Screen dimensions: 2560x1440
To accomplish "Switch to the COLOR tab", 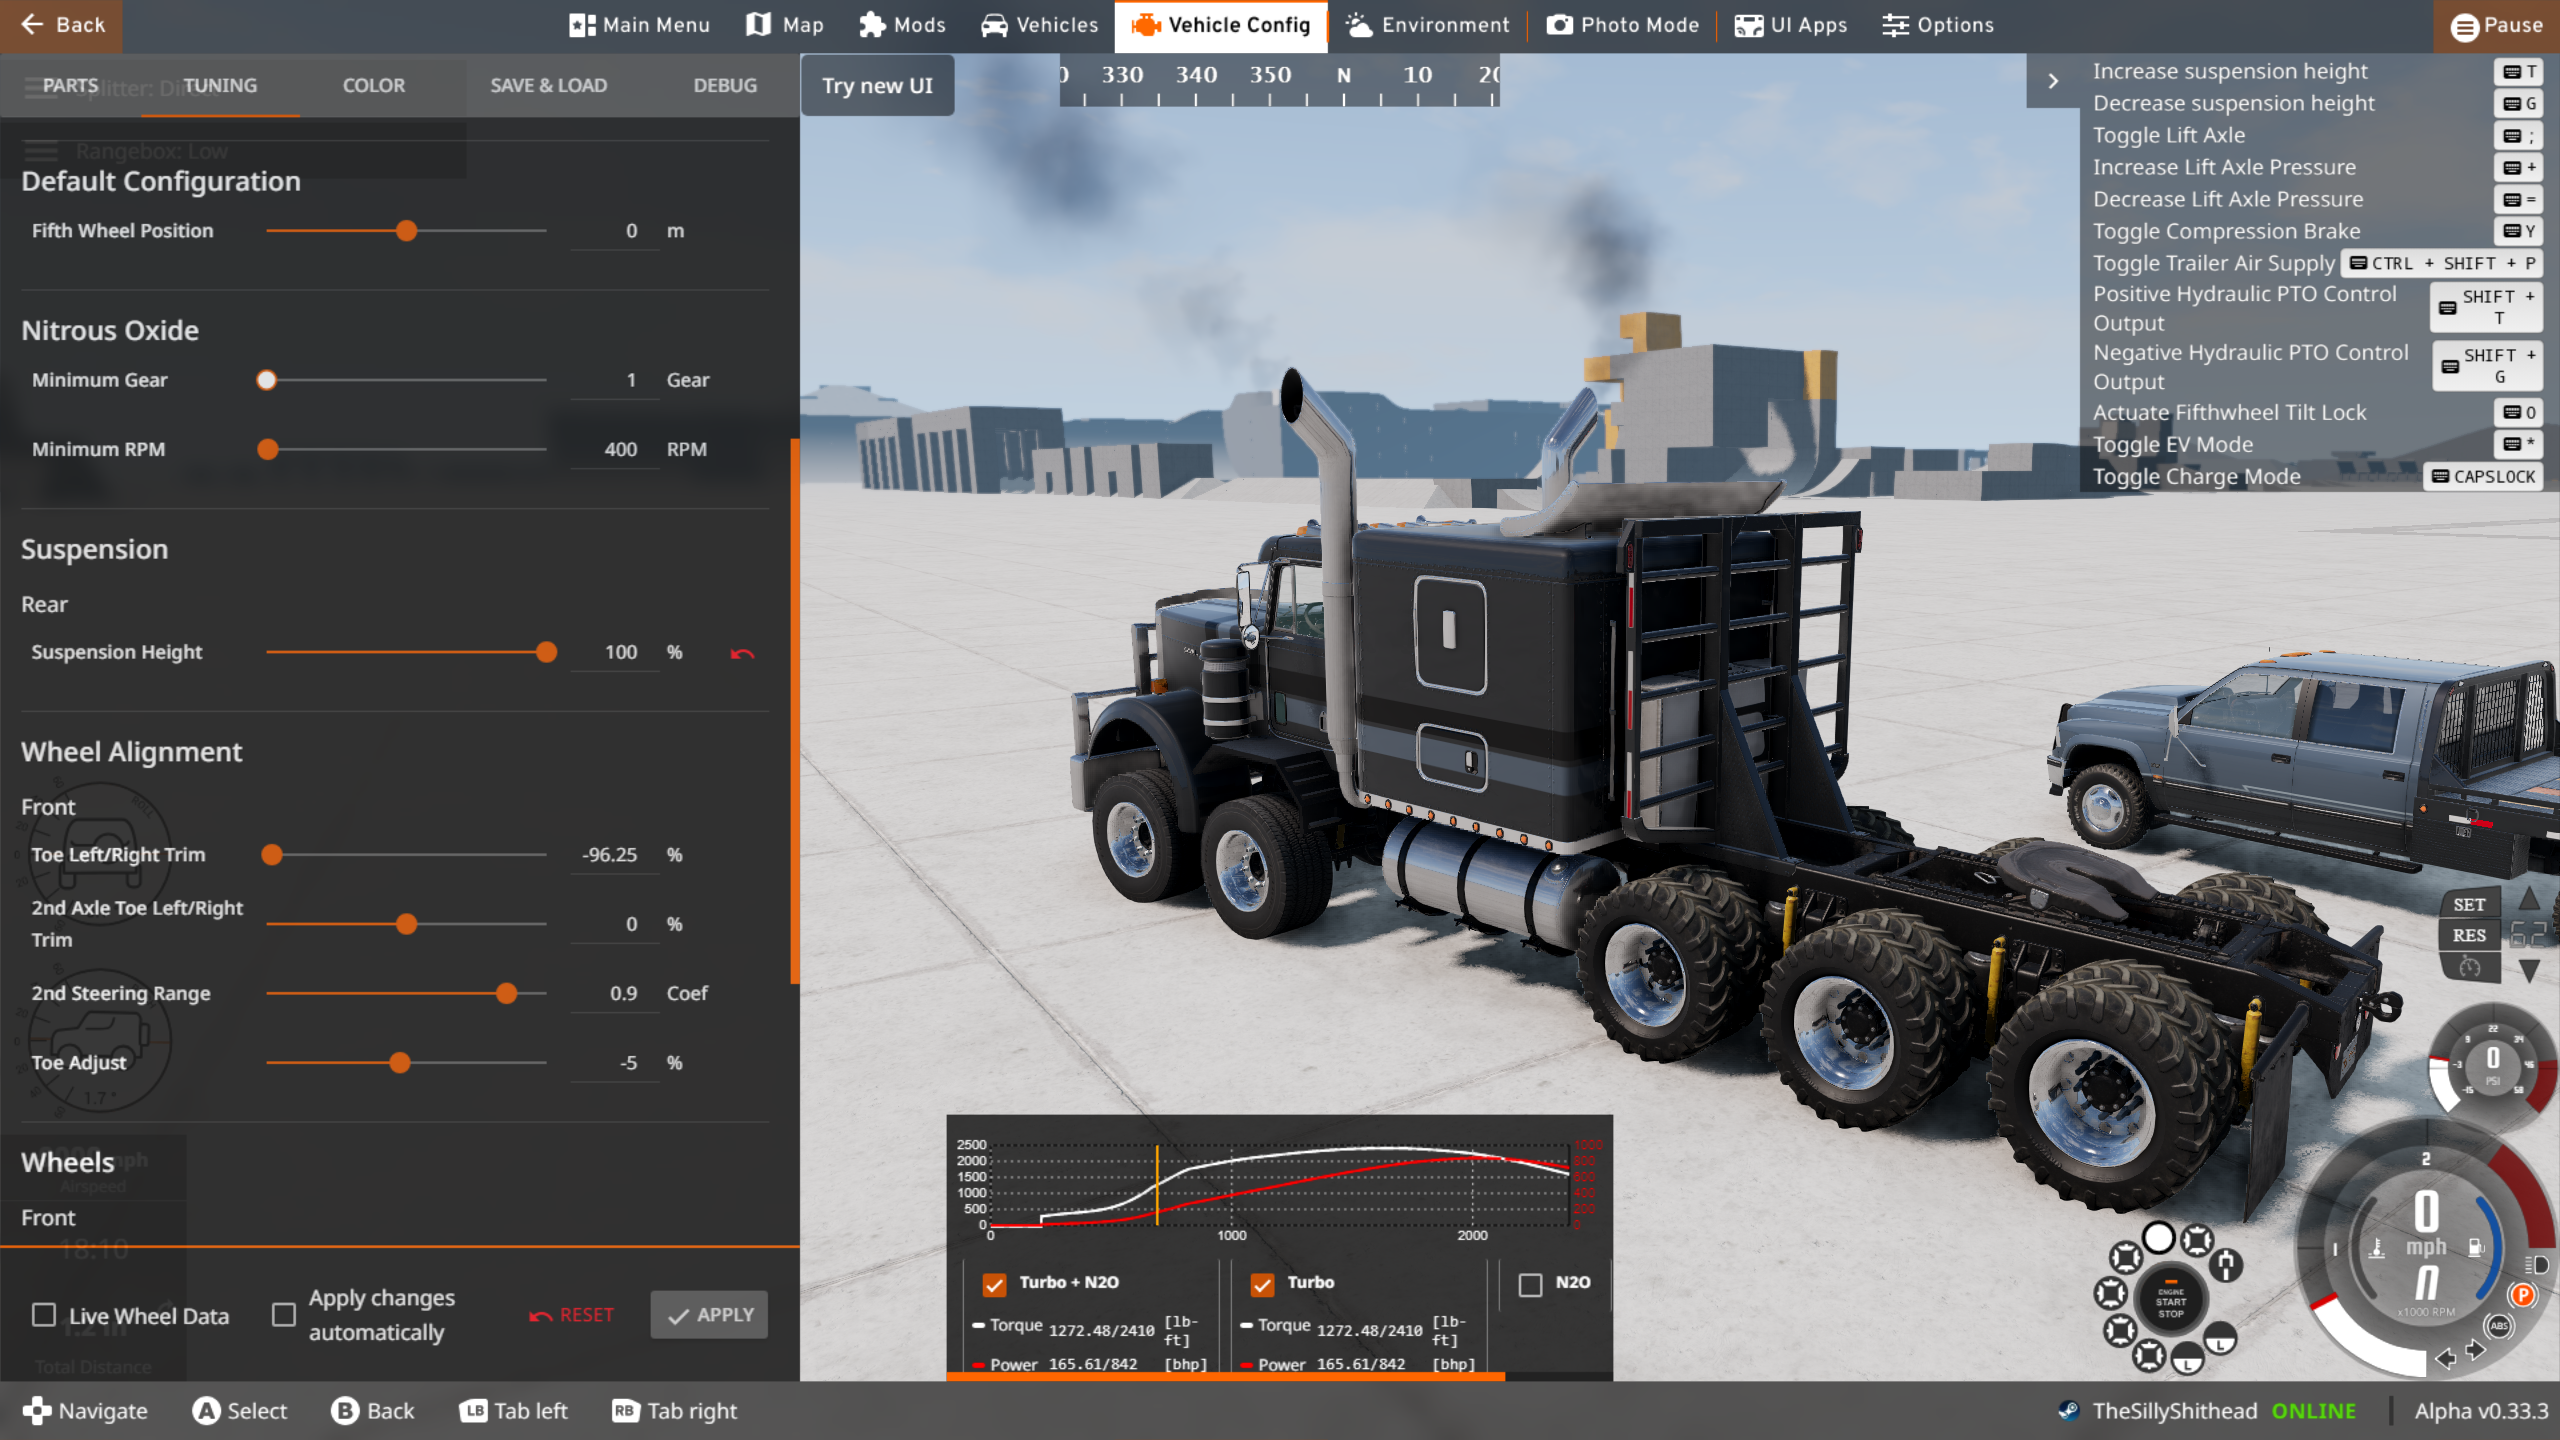I will [x=373, y=85].
